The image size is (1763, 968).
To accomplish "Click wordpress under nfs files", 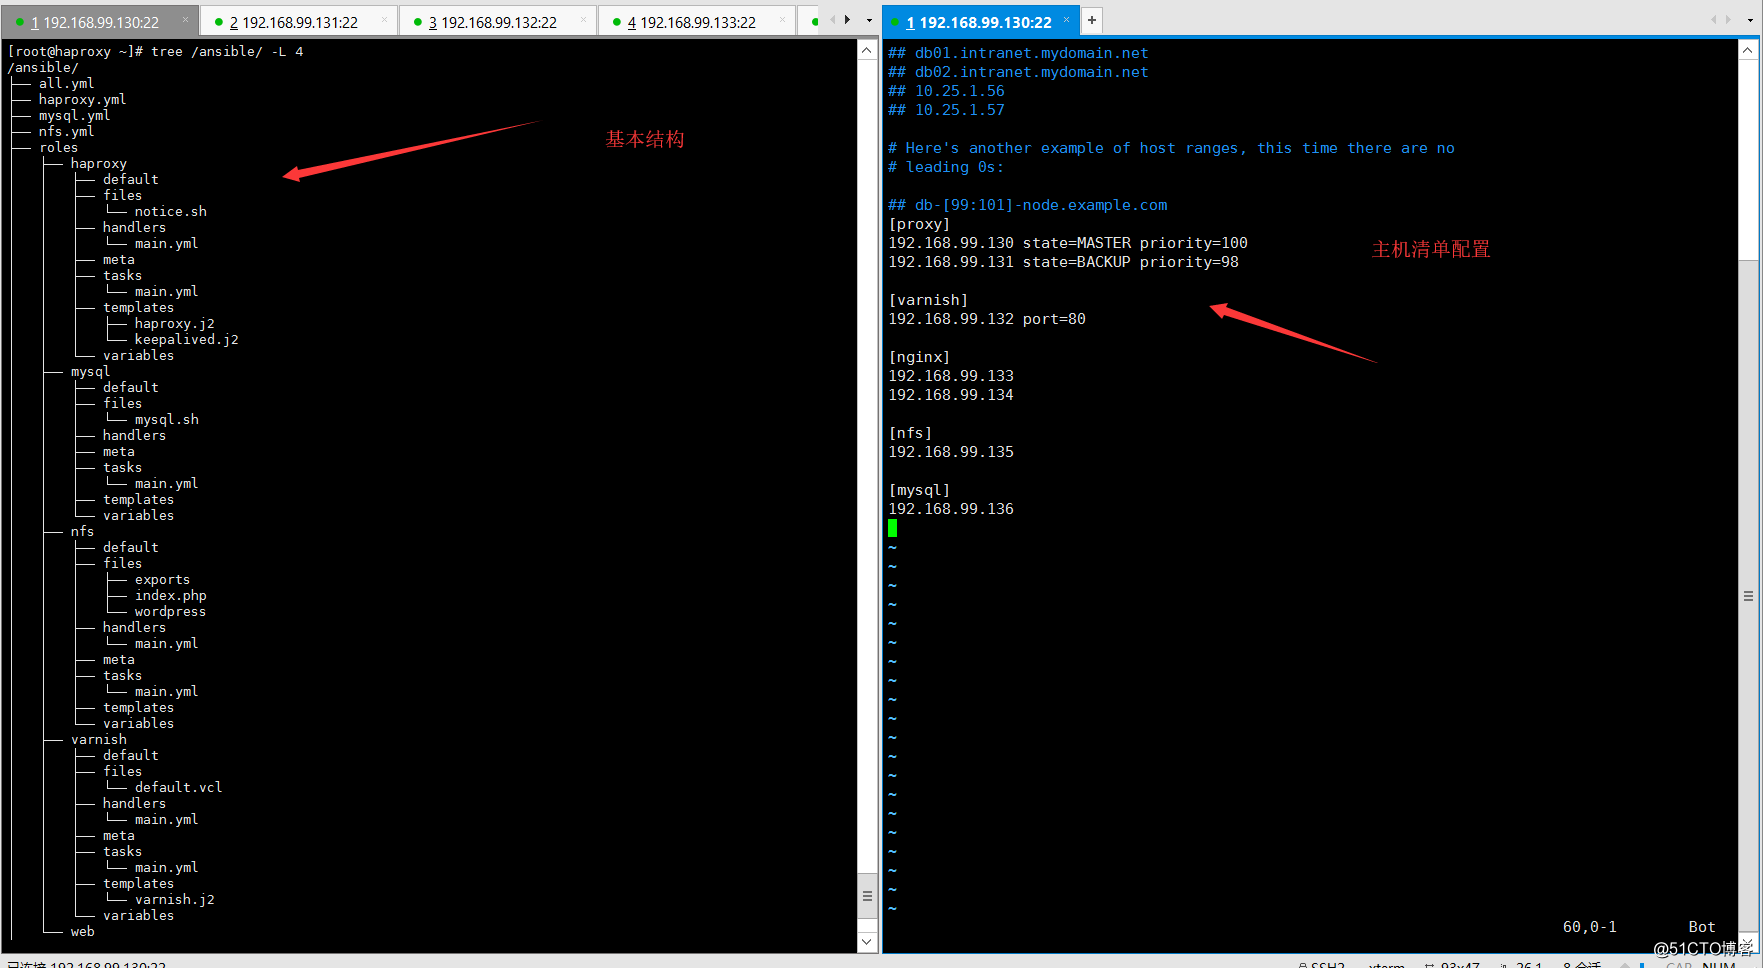I will click(170, 611).
